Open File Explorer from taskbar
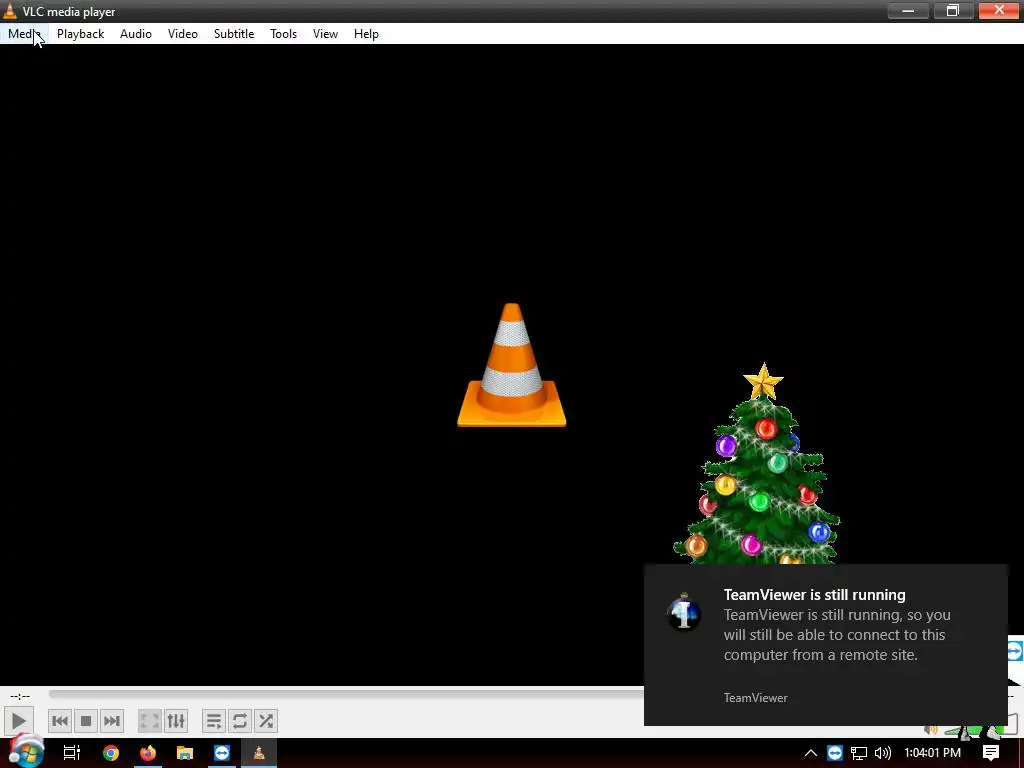The height and width of the screenshot is (768, 1024). tap(185, 753)
